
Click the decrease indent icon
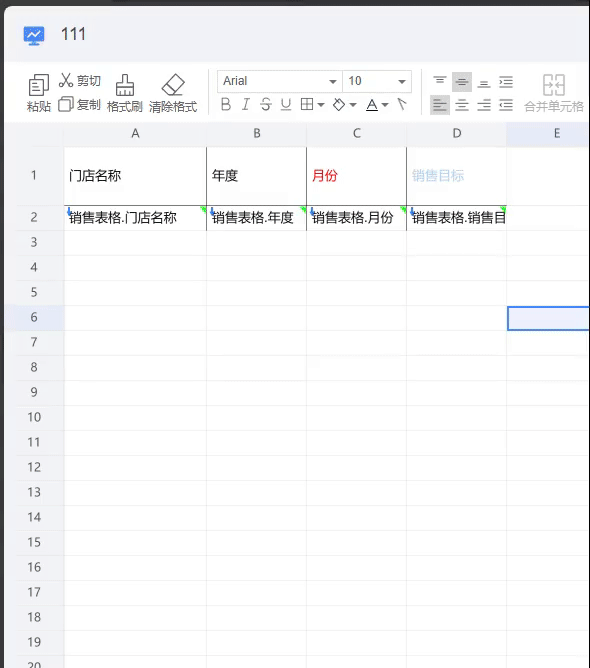[506, 105]
